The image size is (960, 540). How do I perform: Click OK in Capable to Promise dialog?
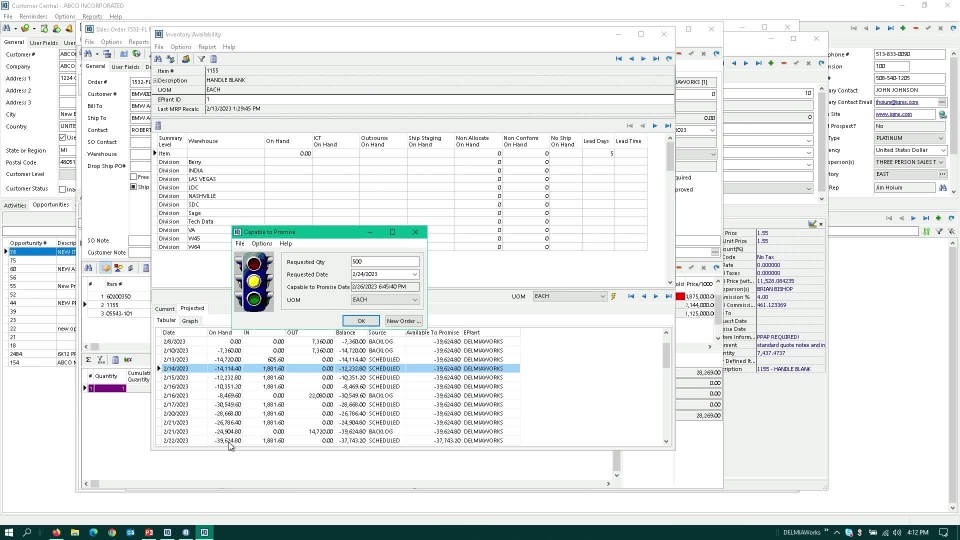tap(361, 321)
